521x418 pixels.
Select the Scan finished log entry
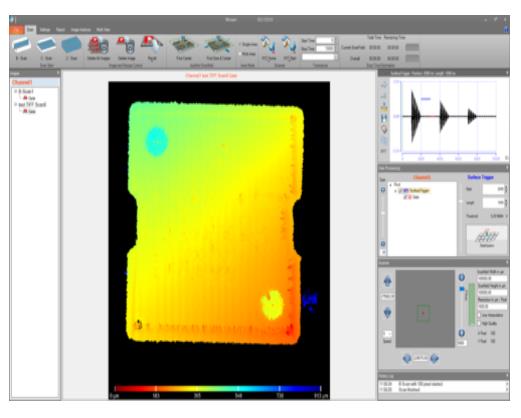(x=442, y=390)
